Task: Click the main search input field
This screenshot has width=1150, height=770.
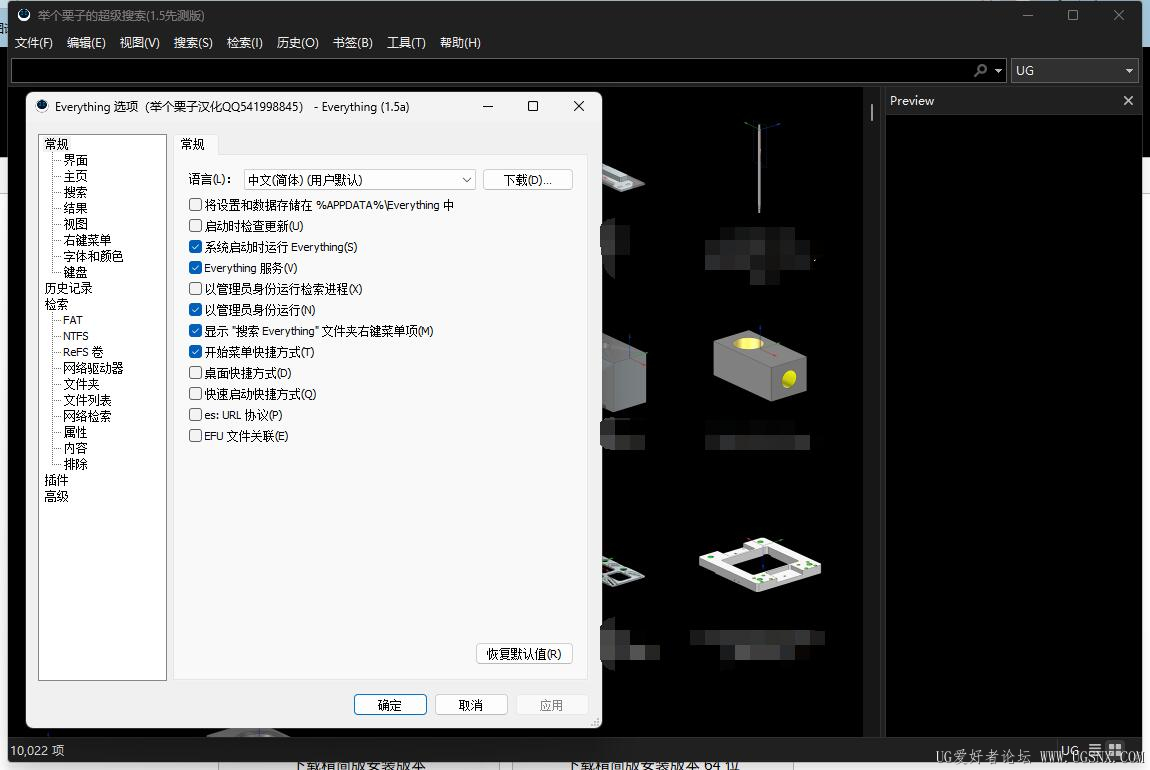Action: (x=491, y=70)
